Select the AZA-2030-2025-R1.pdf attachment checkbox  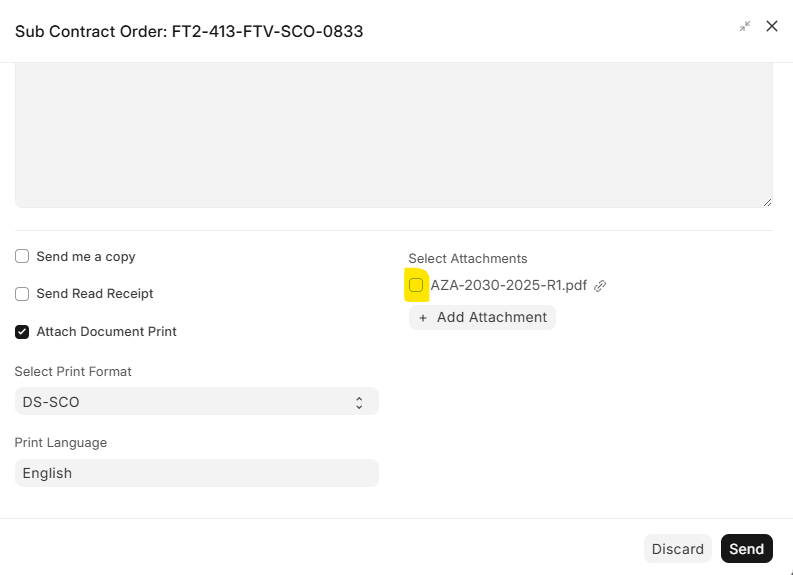point(416,285)
